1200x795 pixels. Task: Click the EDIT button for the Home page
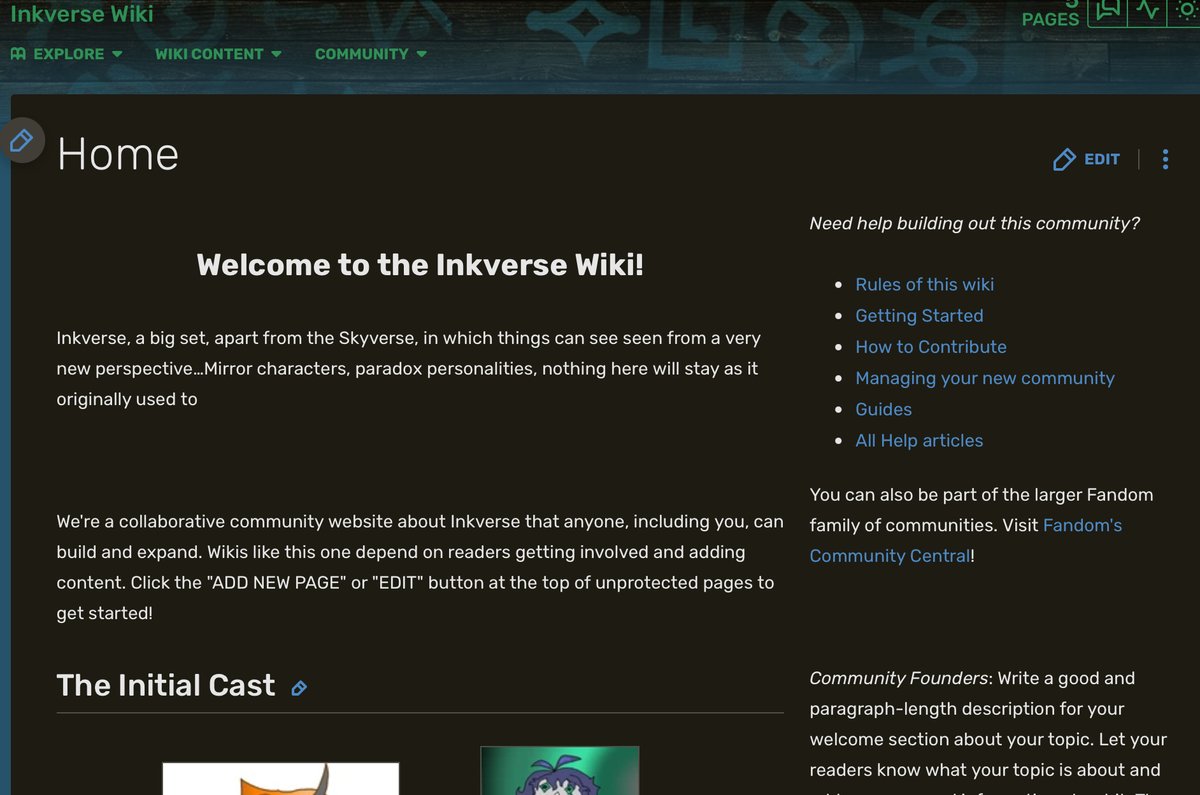pyautogui.click(x=1086, y=159)
